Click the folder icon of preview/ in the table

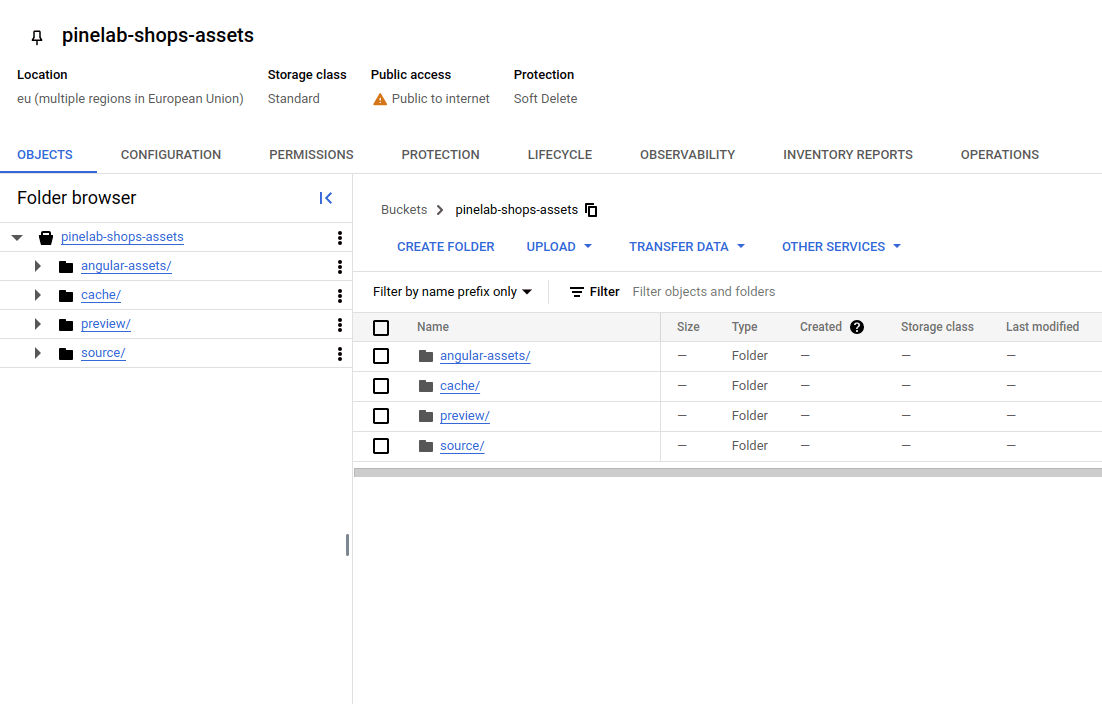[x=426, y=416]
